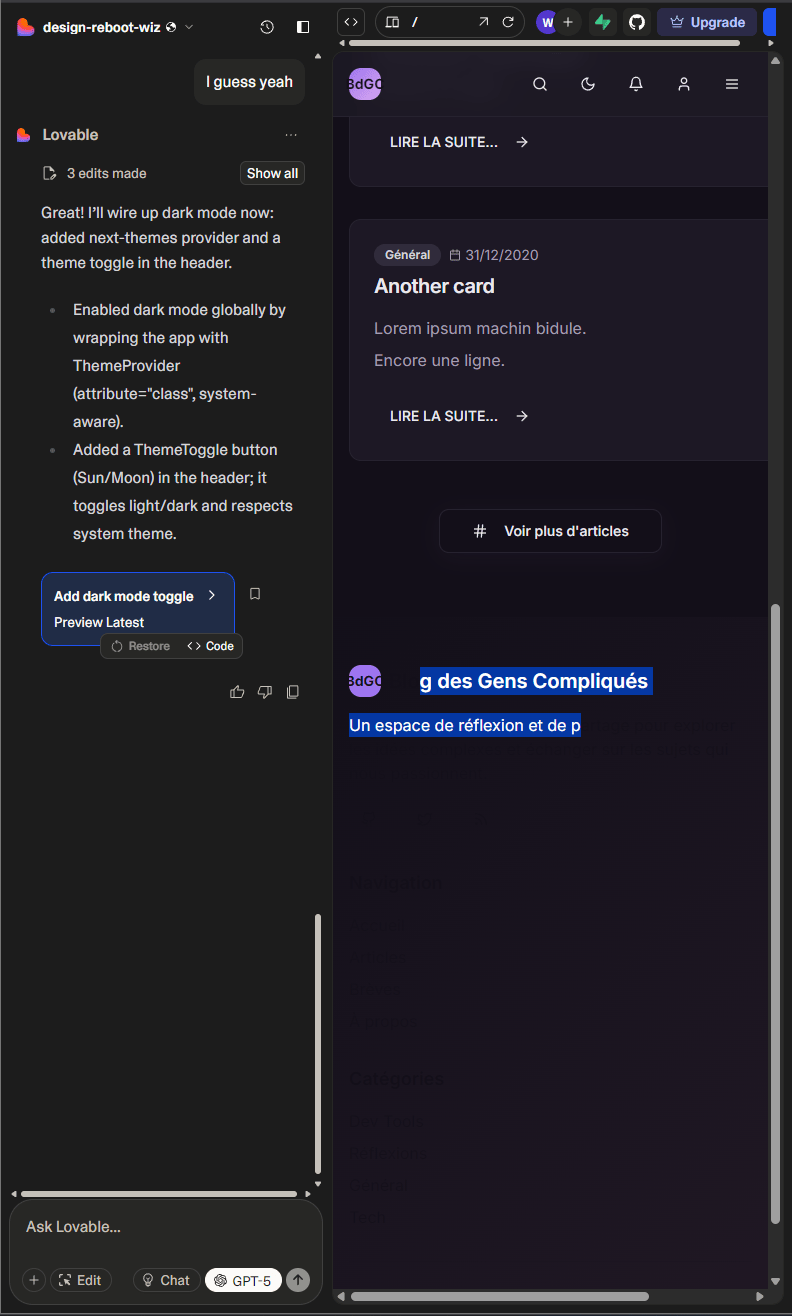This screenshot has width=792, height=1316.
Task: Focus the Ask Lovable input field
Action: coord(165,1227)
